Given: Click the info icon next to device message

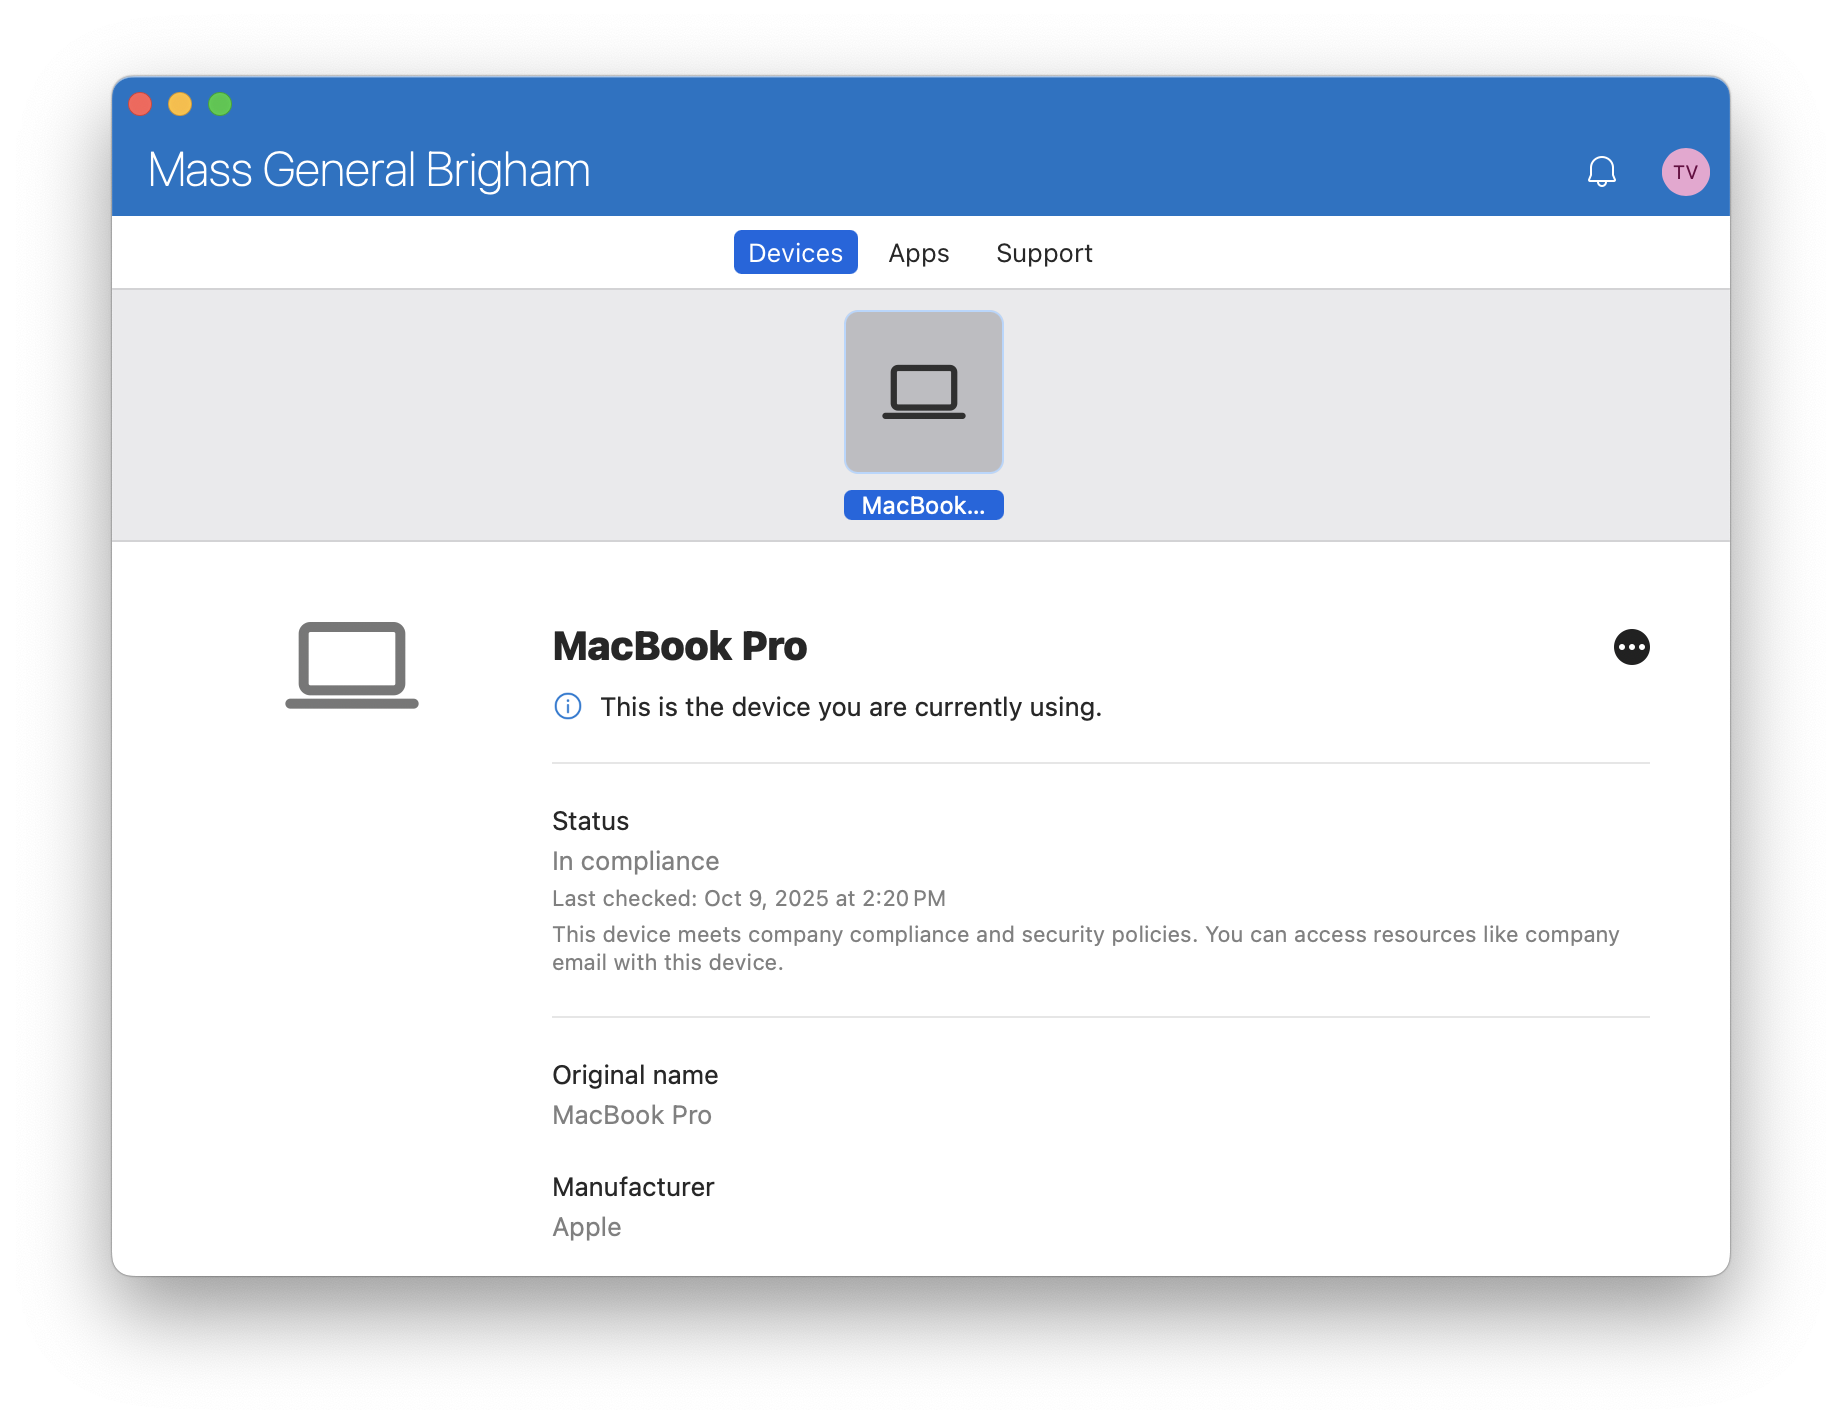Looking at the screenshot, I should (567, 706).
